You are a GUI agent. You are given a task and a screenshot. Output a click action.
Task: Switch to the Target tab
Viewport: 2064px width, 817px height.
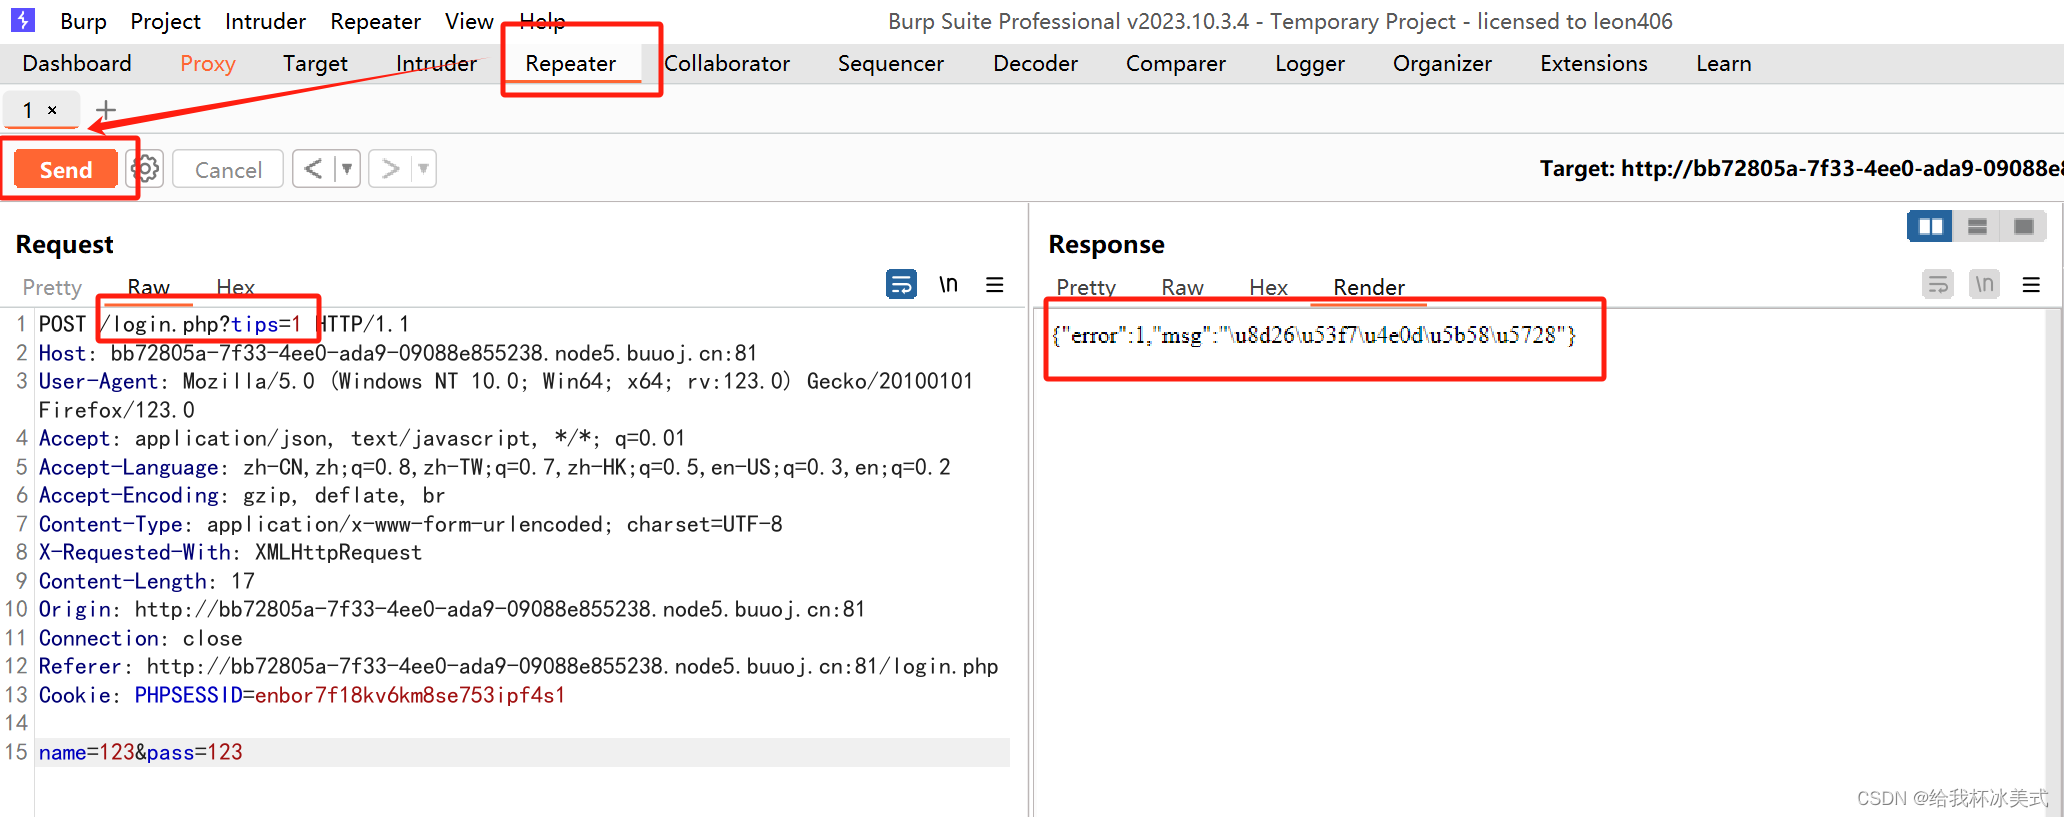315,64
